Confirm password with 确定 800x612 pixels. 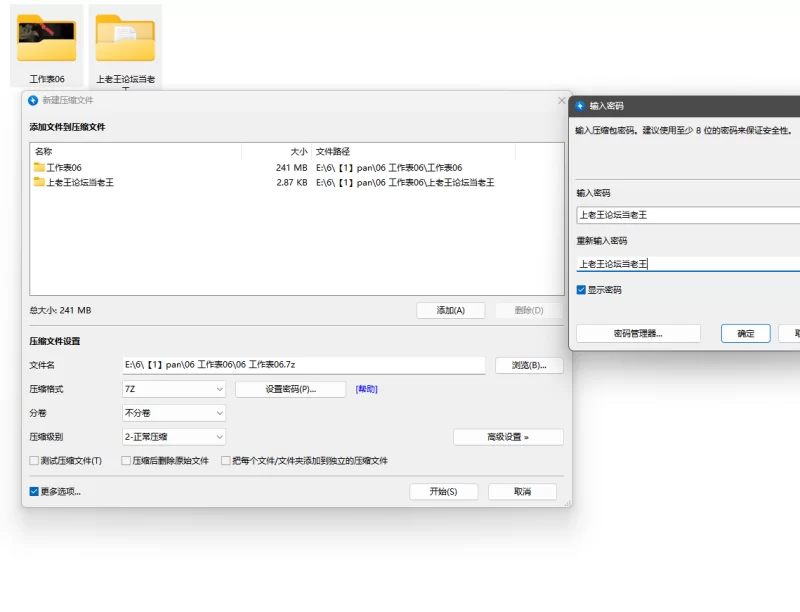pyautogui.click(x=745, y=334)
